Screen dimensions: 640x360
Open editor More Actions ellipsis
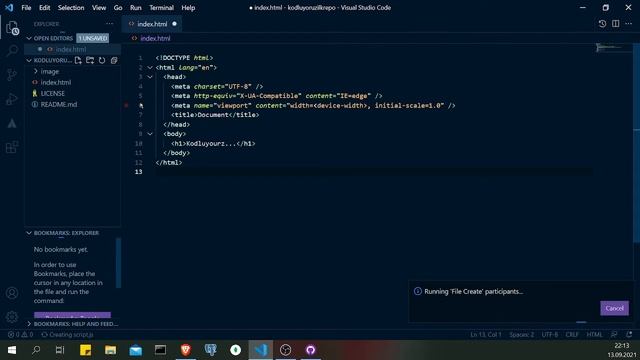(x=629, y=24)
